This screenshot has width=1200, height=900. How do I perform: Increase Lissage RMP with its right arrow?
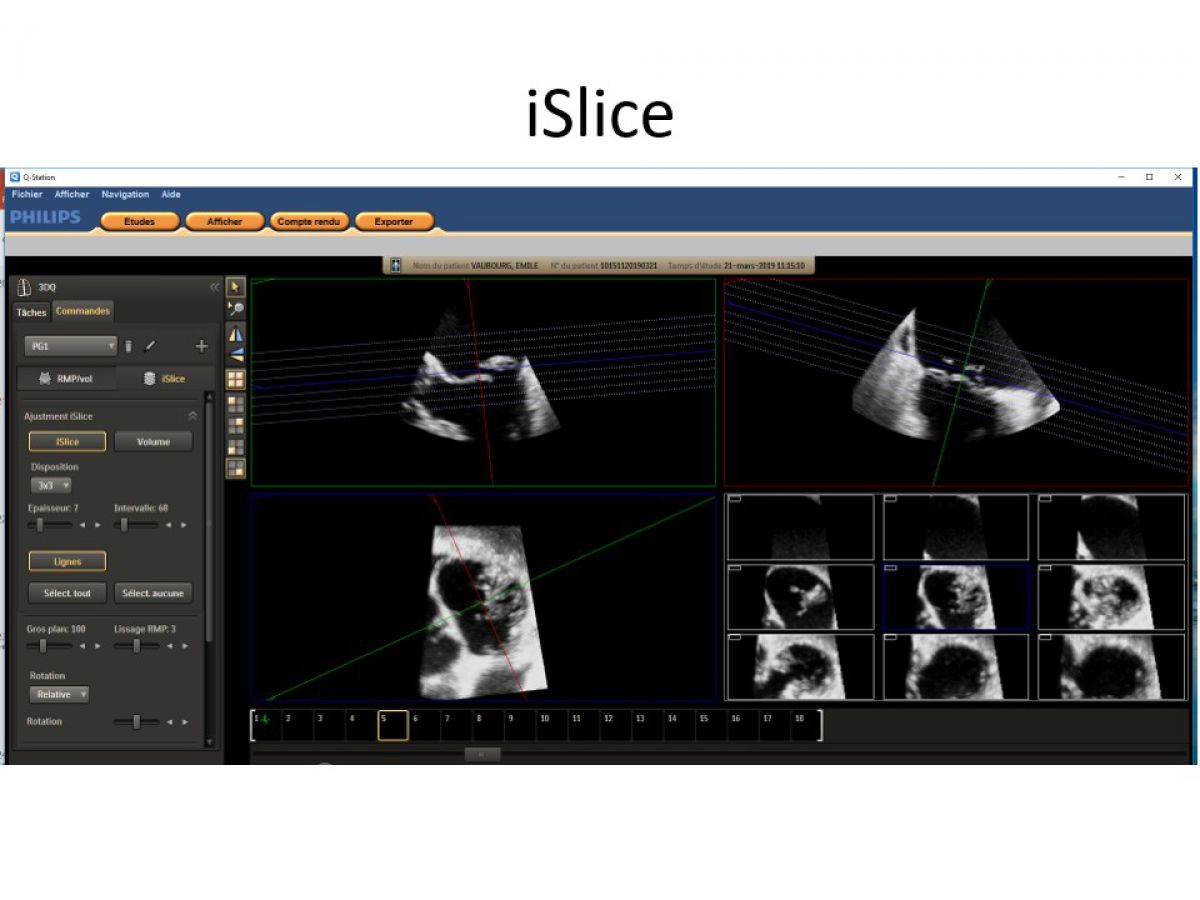(184, 646)
